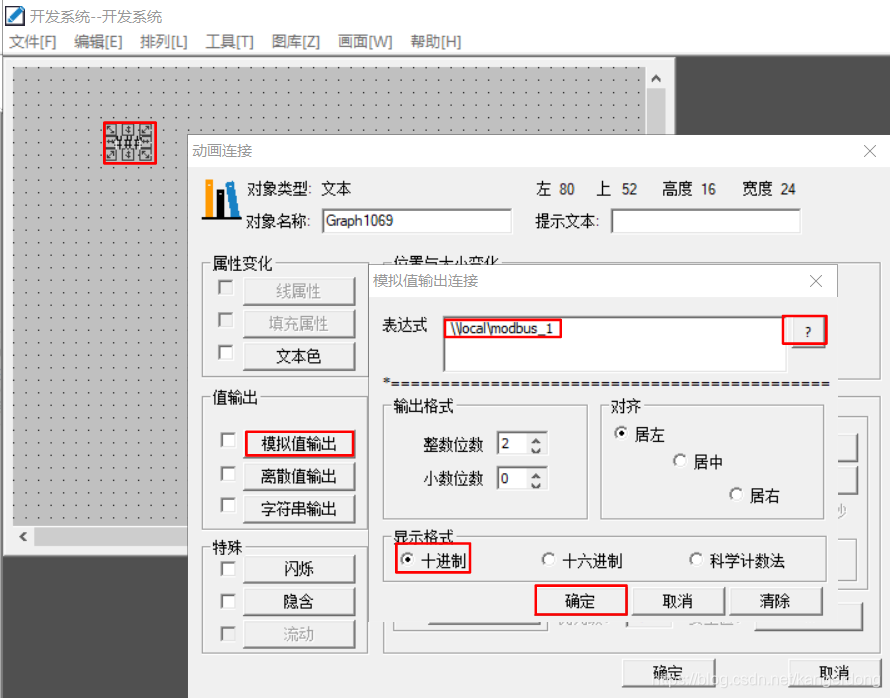
Task: Click the 提示文本 input field
Action: tap(706, 221)
